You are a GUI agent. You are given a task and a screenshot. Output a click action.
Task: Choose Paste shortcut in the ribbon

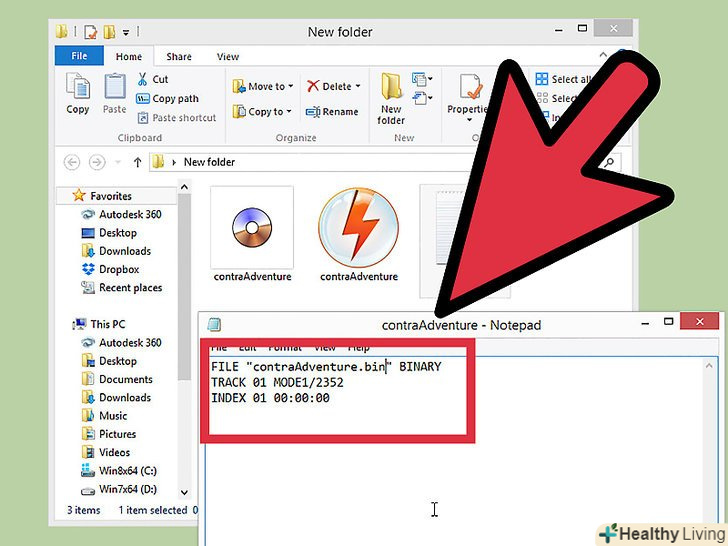tap(177, 118)
